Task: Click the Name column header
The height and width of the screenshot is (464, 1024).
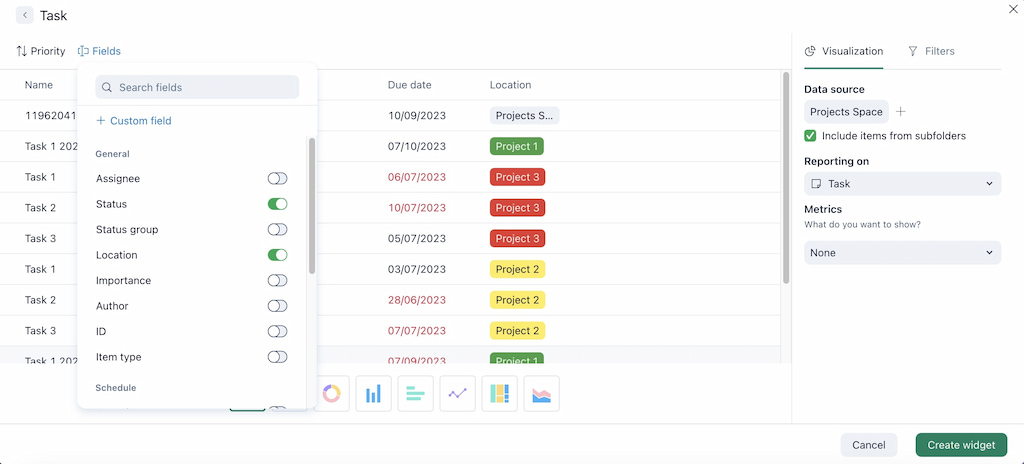Action: tap(39, 85)
